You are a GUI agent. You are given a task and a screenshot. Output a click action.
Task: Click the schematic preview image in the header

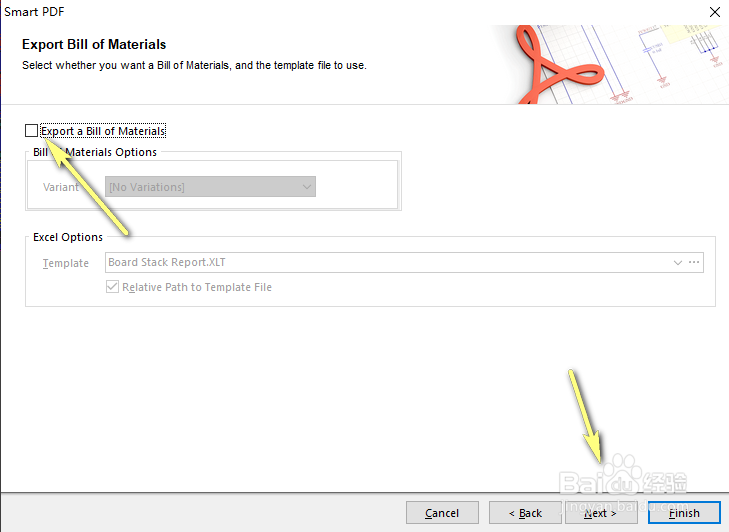point(670,50)
